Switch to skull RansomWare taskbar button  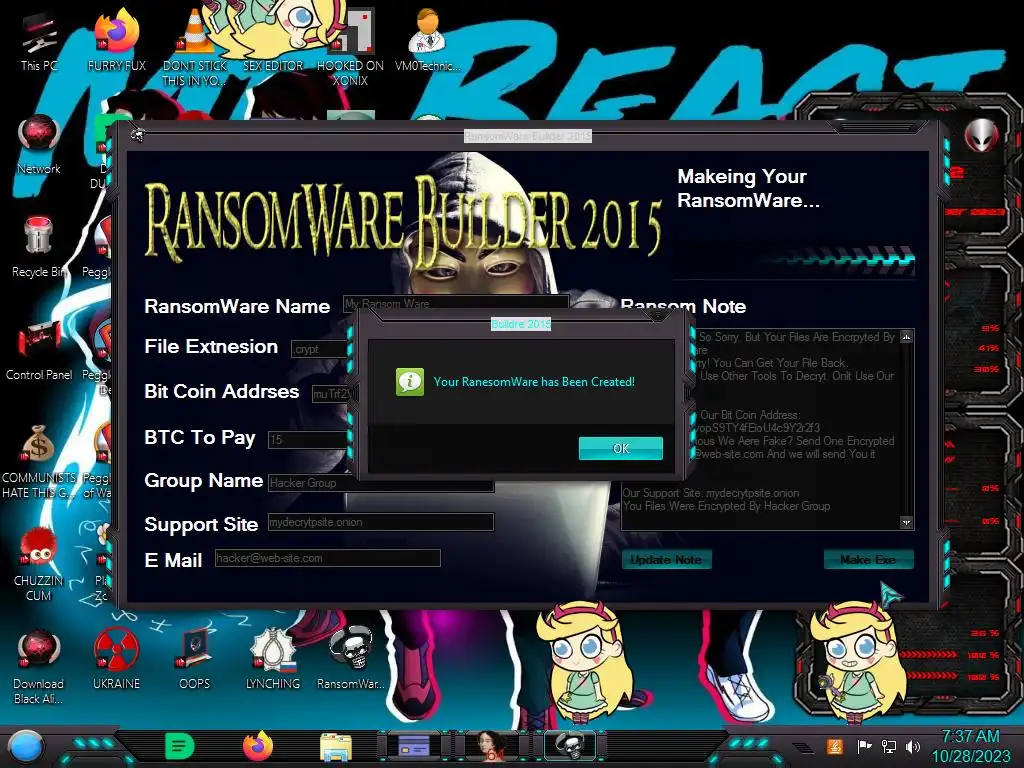[570, 746]
